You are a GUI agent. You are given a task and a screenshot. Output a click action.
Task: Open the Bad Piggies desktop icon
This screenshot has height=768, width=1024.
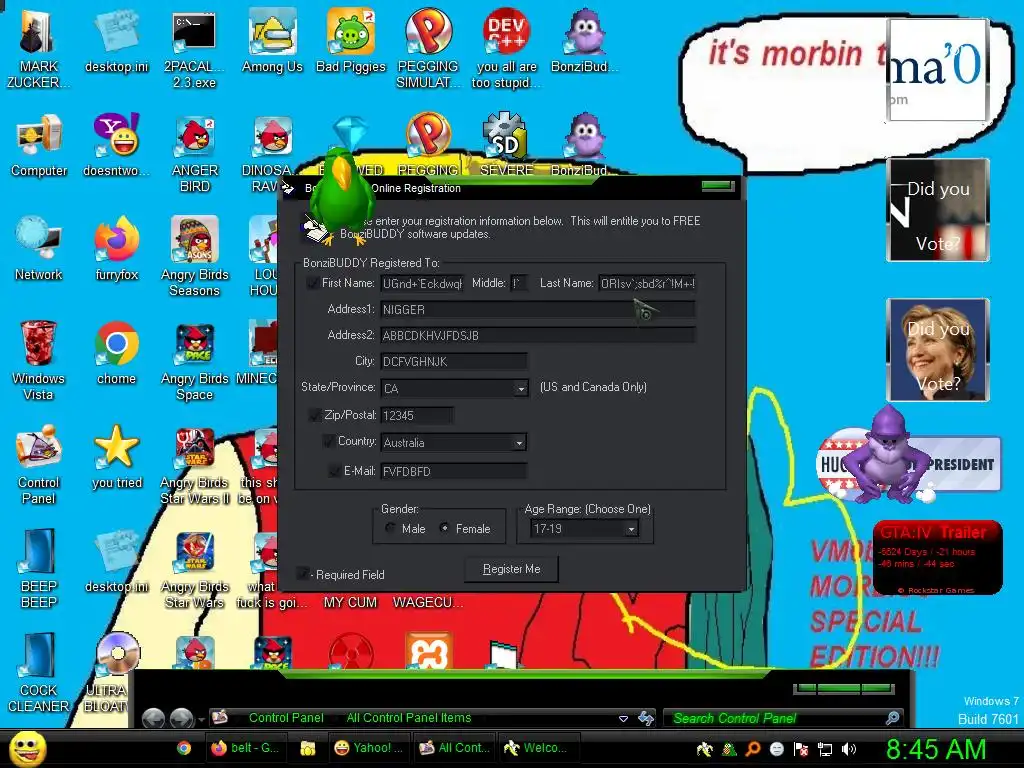351,40
